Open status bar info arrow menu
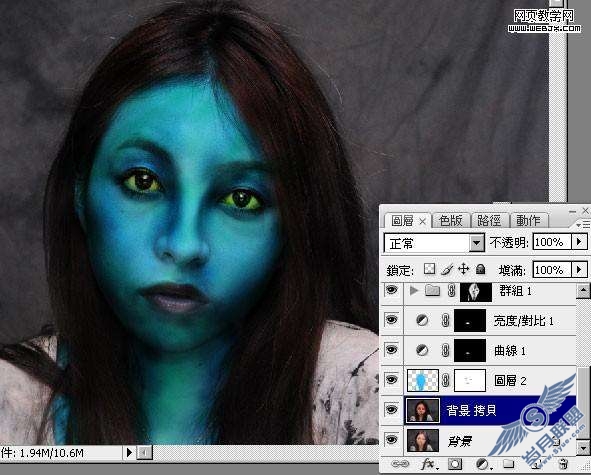Viewport: 591px width, 475px height. (129, 452)
